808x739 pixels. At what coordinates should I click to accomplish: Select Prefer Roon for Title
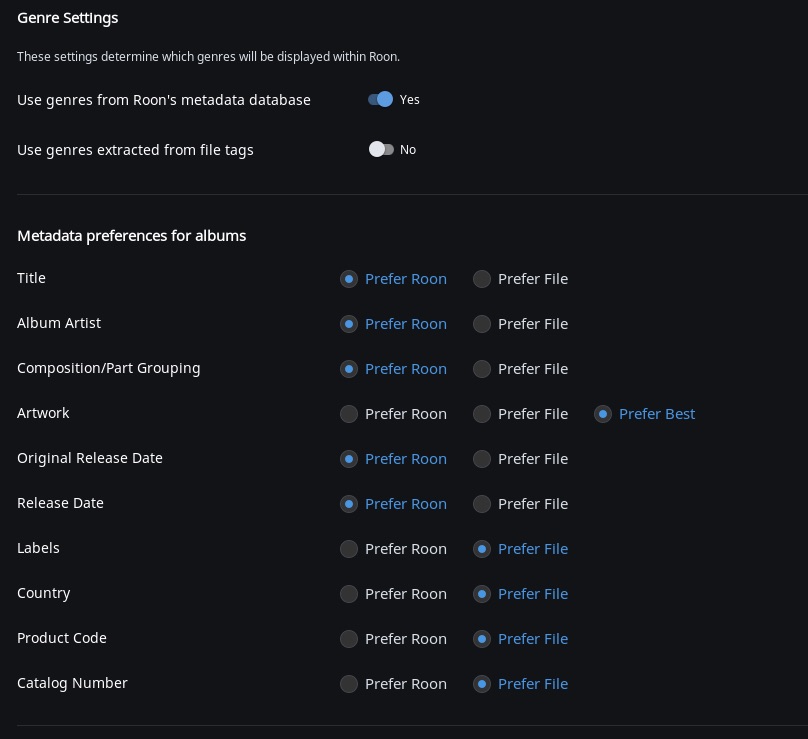click(x=349, y=279)
